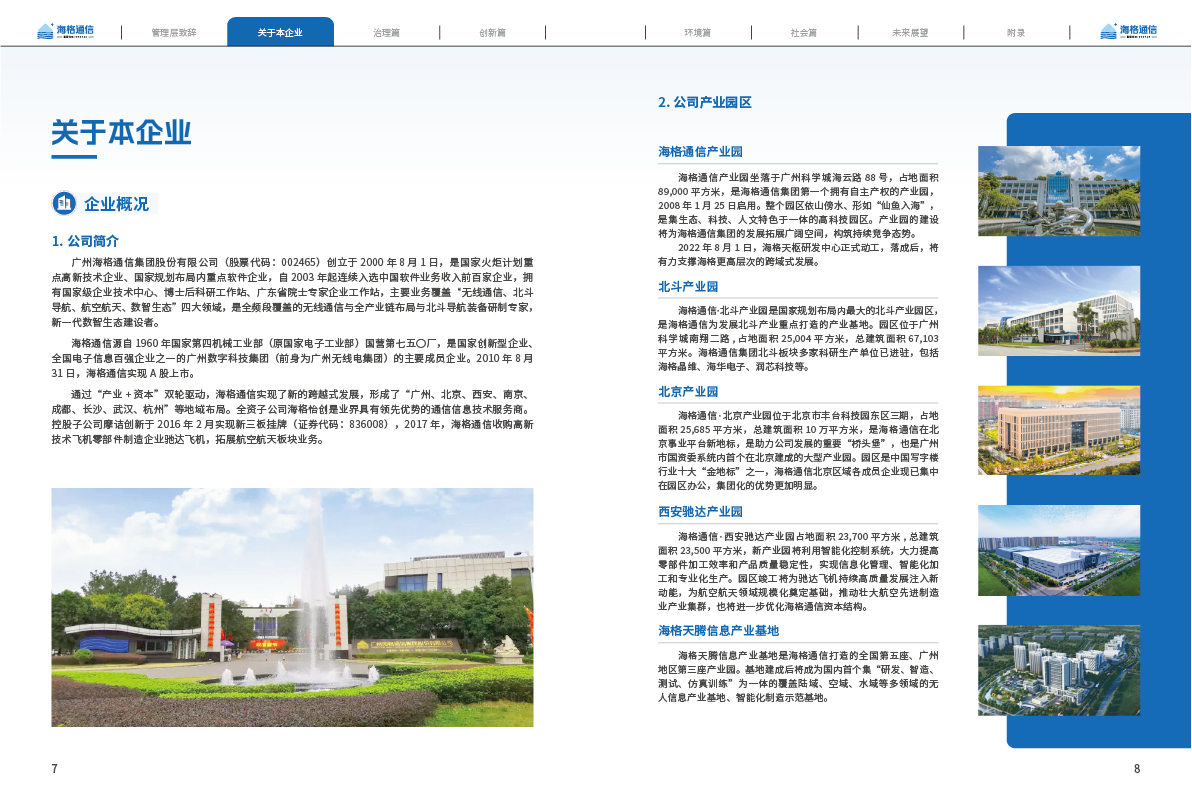
Task: Open the 社会篇 navigation tab
Action: (x=803, y=32)
